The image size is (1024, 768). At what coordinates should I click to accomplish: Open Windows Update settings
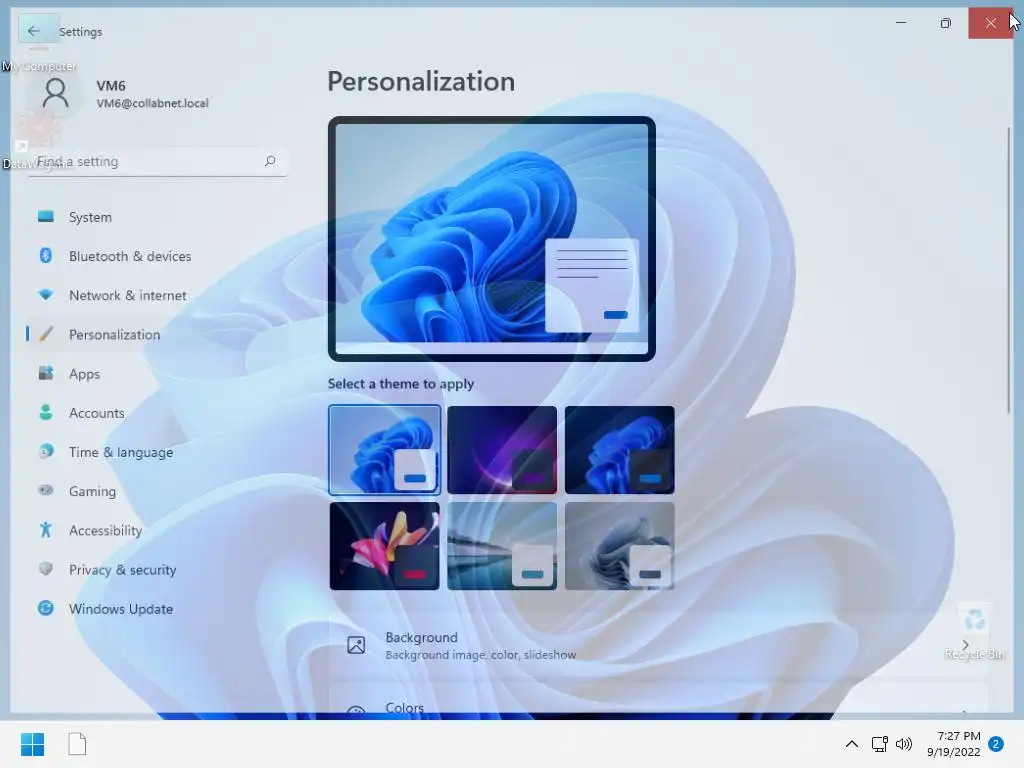[x=156, y=609]
